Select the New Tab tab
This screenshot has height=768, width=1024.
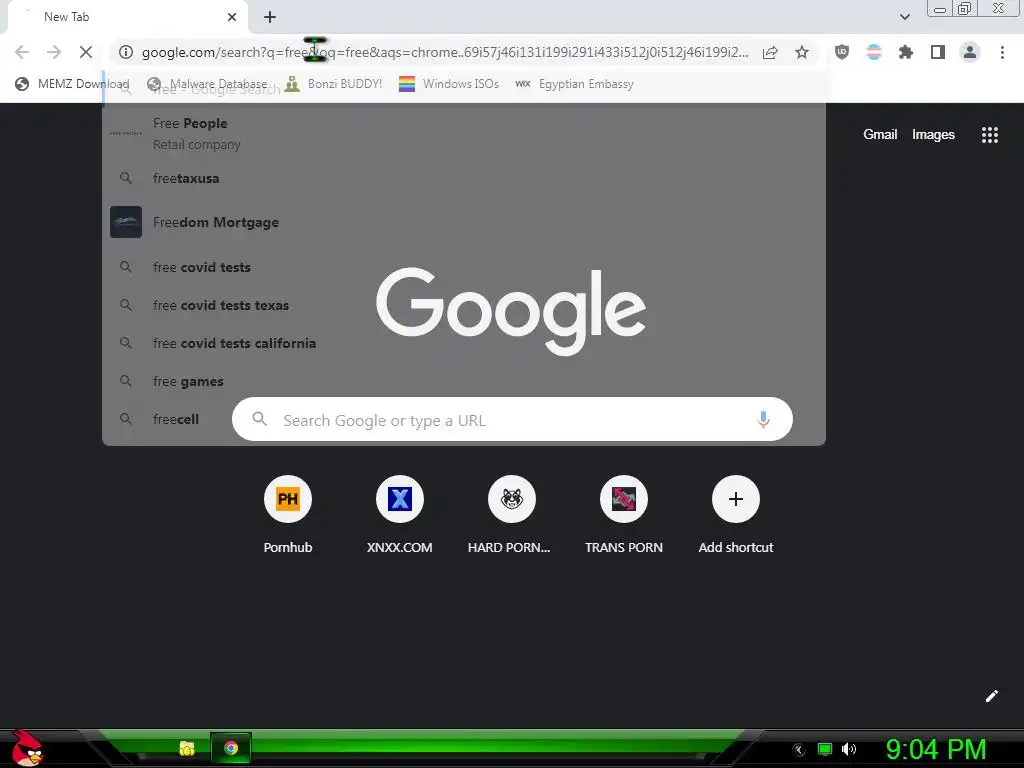tap(127, 17)
